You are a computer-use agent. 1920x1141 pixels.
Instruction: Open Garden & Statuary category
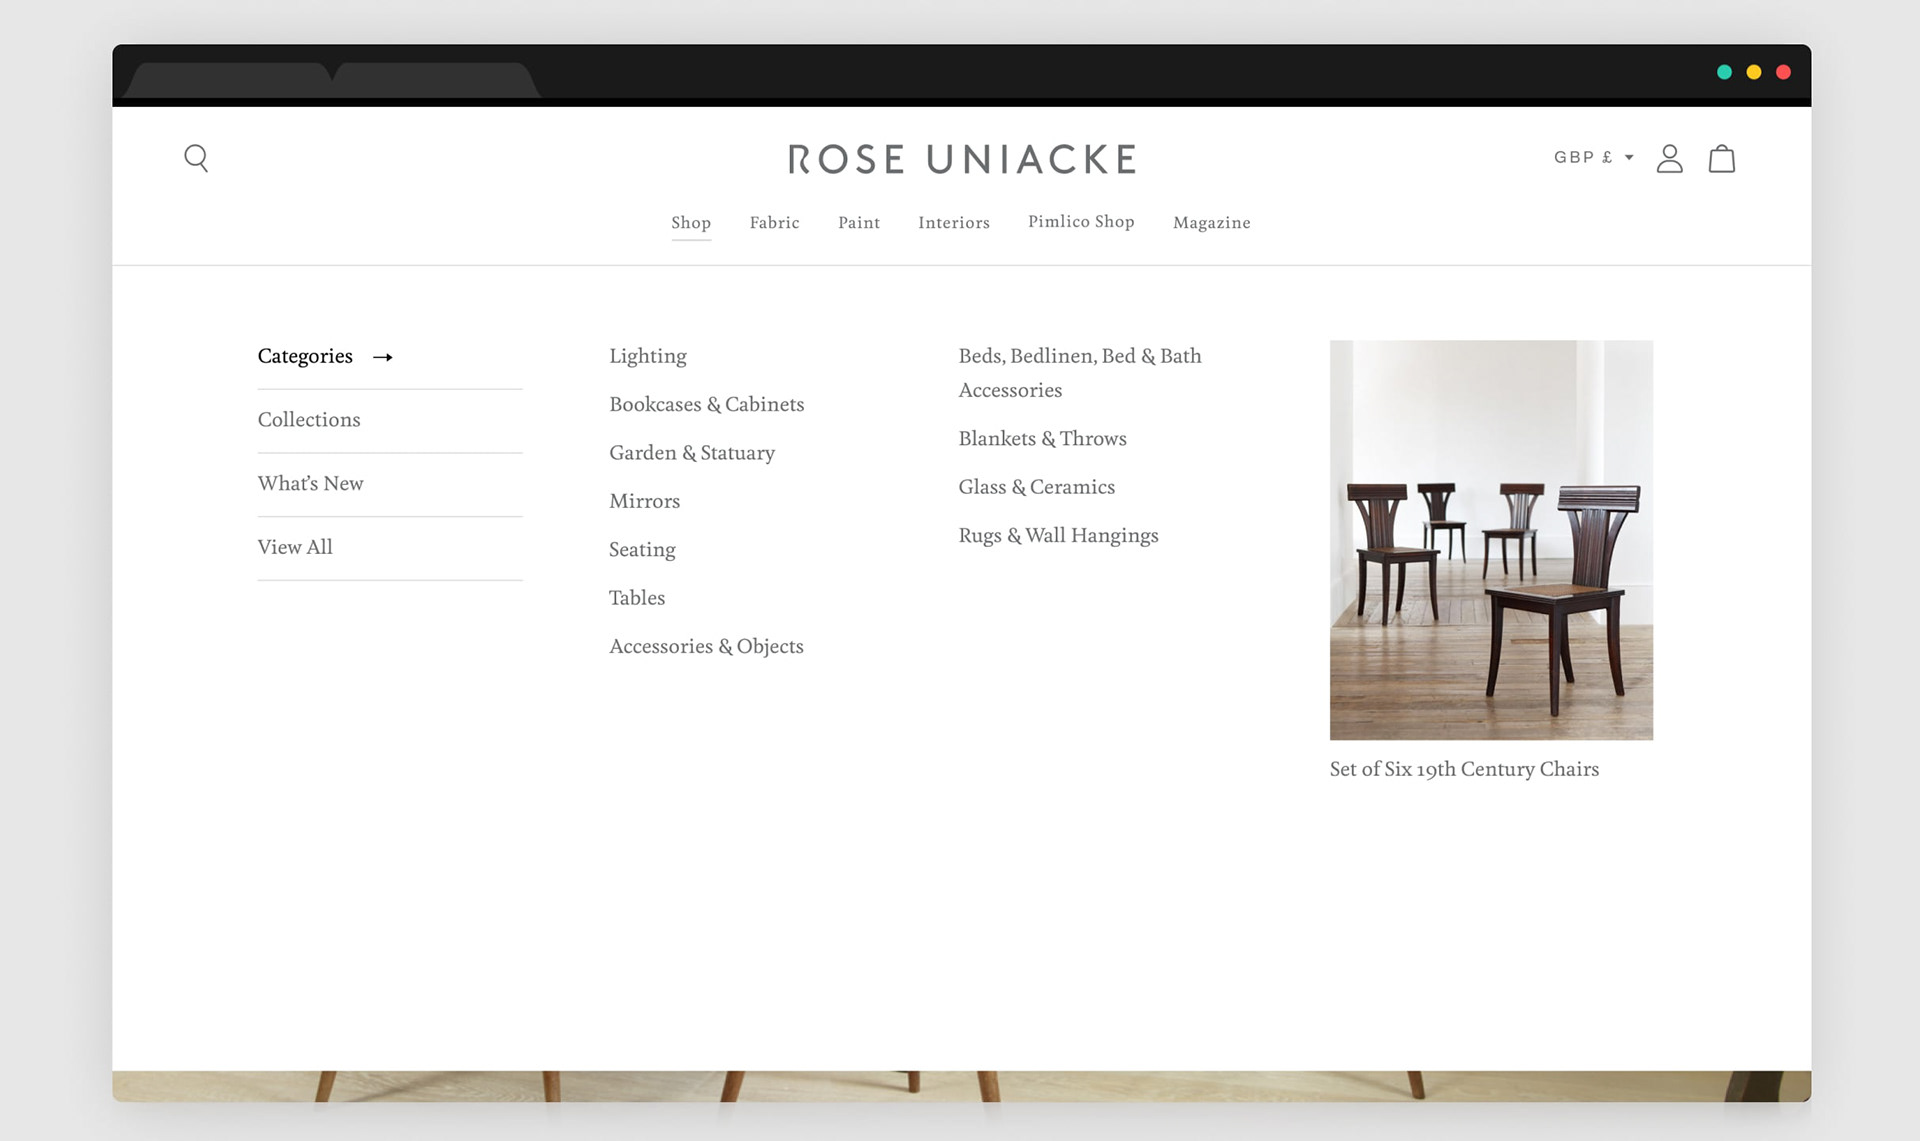pyautogui.click(x=692, y=453)
